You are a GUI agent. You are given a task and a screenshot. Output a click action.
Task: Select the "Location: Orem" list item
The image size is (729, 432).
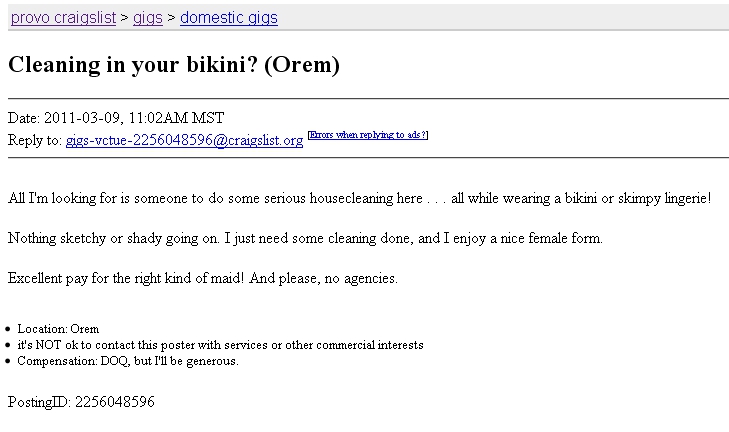click(58, 329)
